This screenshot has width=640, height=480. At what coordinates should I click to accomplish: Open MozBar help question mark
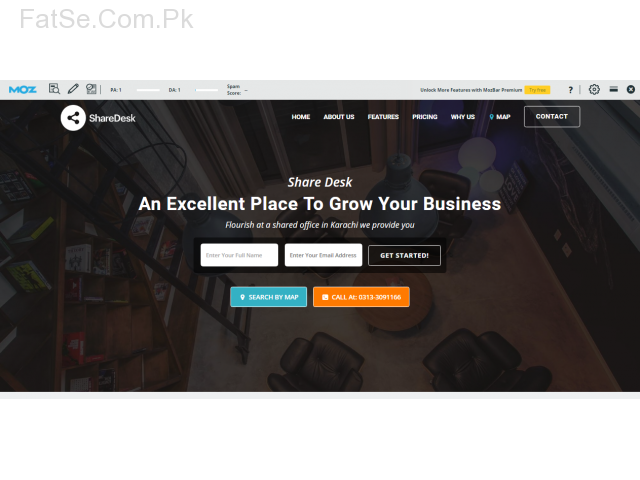click(x=571, y=90)
